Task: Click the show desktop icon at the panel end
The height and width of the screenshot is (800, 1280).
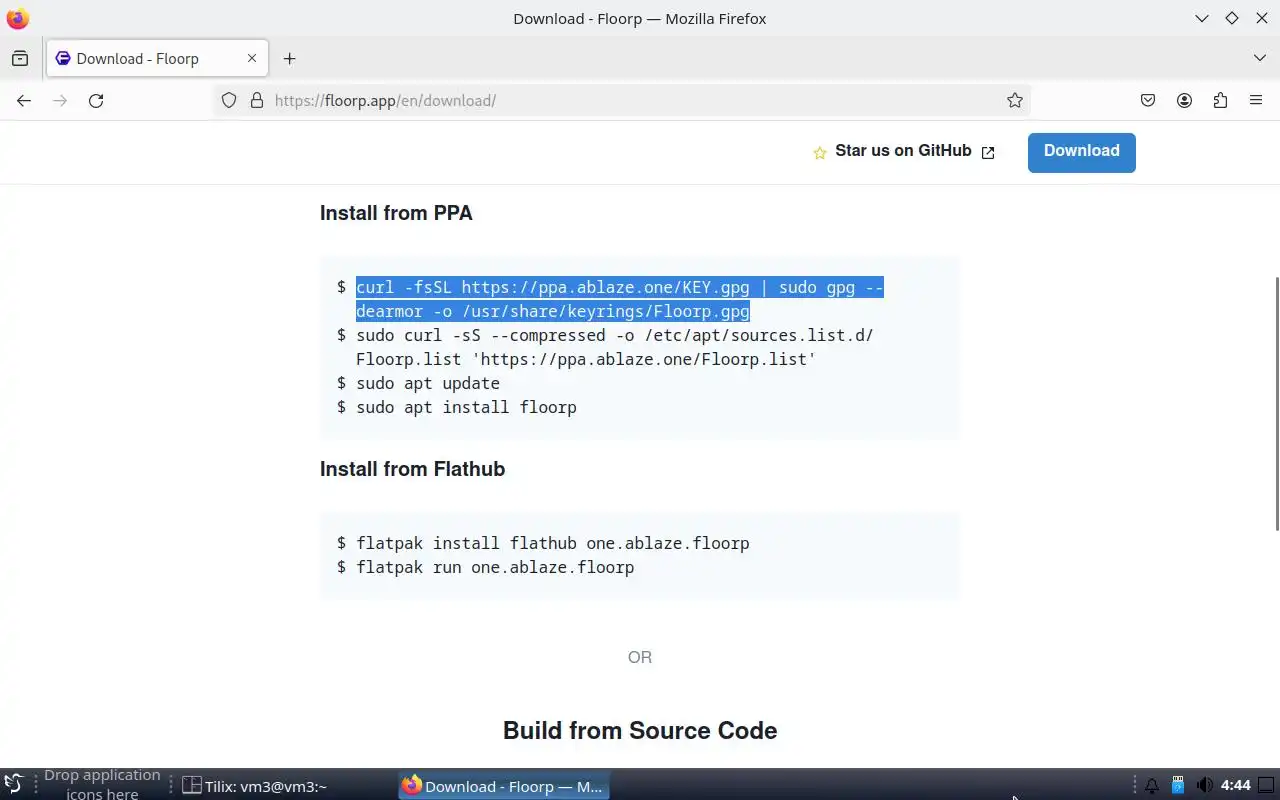Action: coord(1266,785)
